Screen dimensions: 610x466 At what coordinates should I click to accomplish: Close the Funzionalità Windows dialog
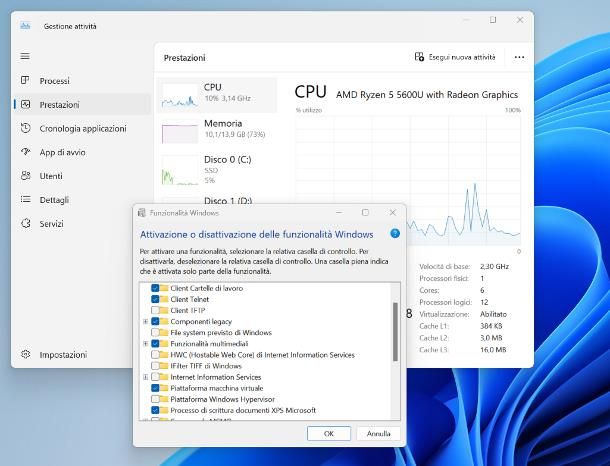coord(393,212)
